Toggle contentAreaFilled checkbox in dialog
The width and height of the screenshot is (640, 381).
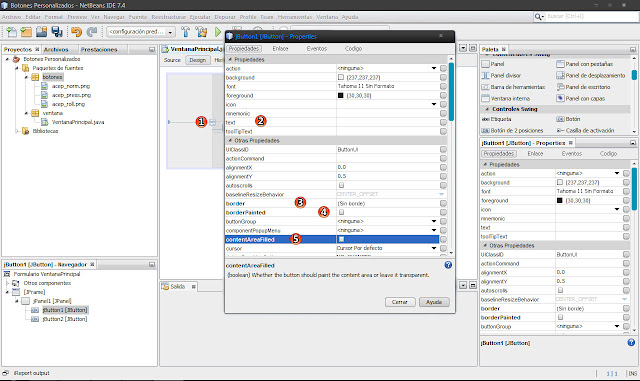coord(341,239)
